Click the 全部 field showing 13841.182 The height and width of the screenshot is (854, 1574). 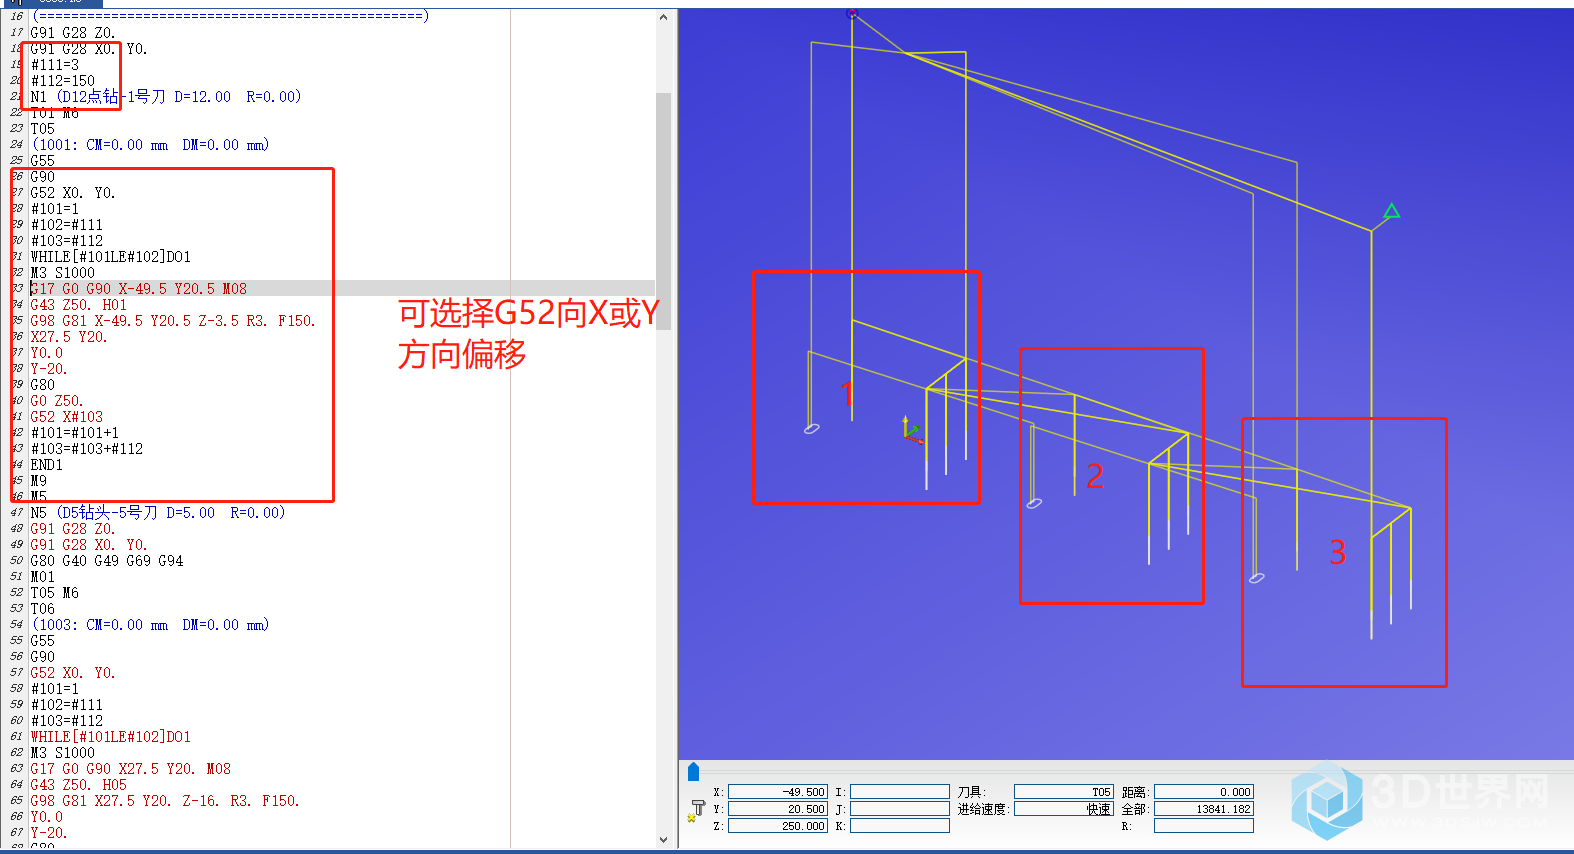(x=1204, y=809)
